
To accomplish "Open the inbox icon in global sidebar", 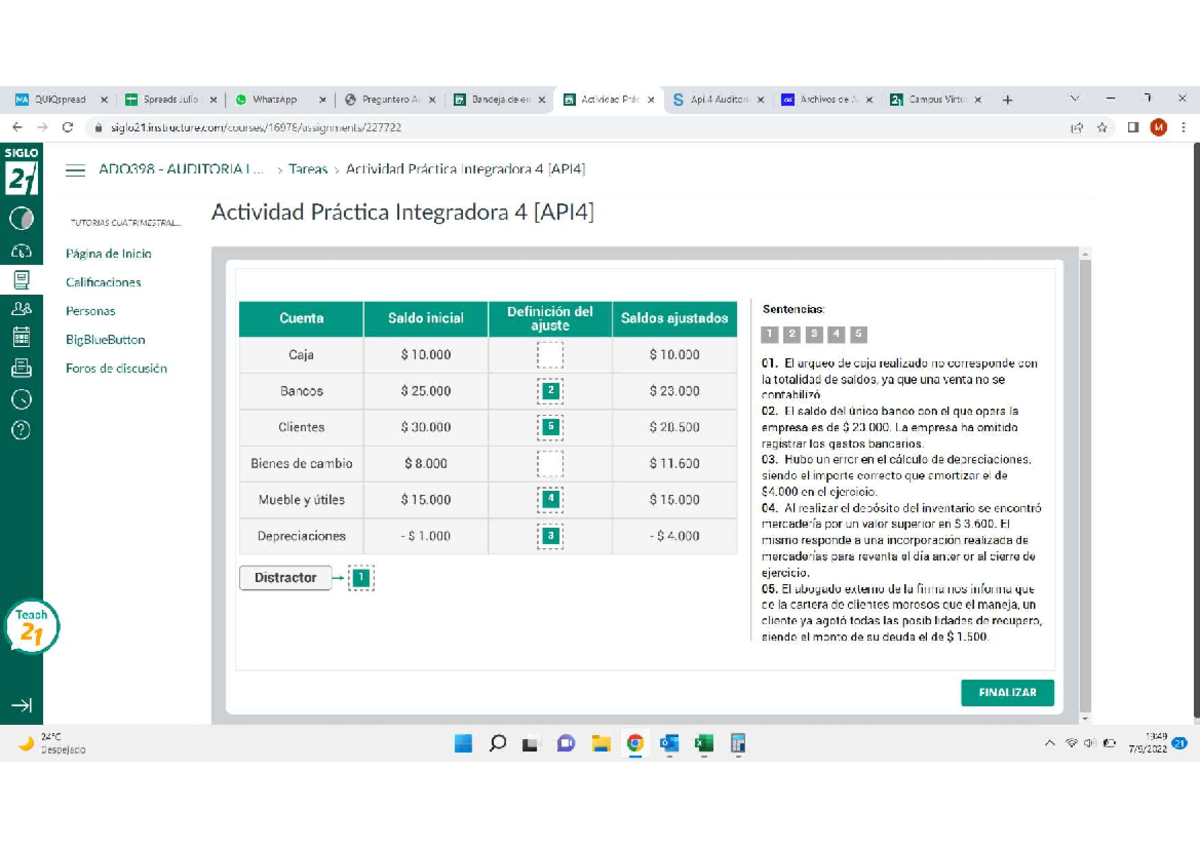I will point(21,368).
